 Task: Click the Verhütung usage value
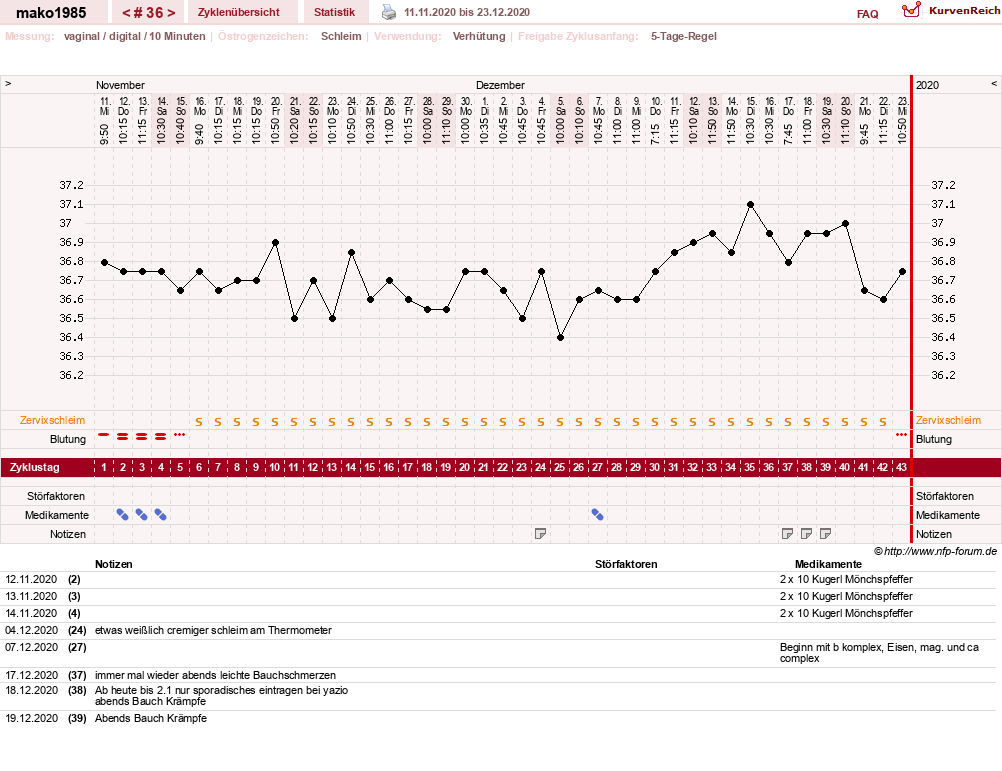(x=479, y=36)
